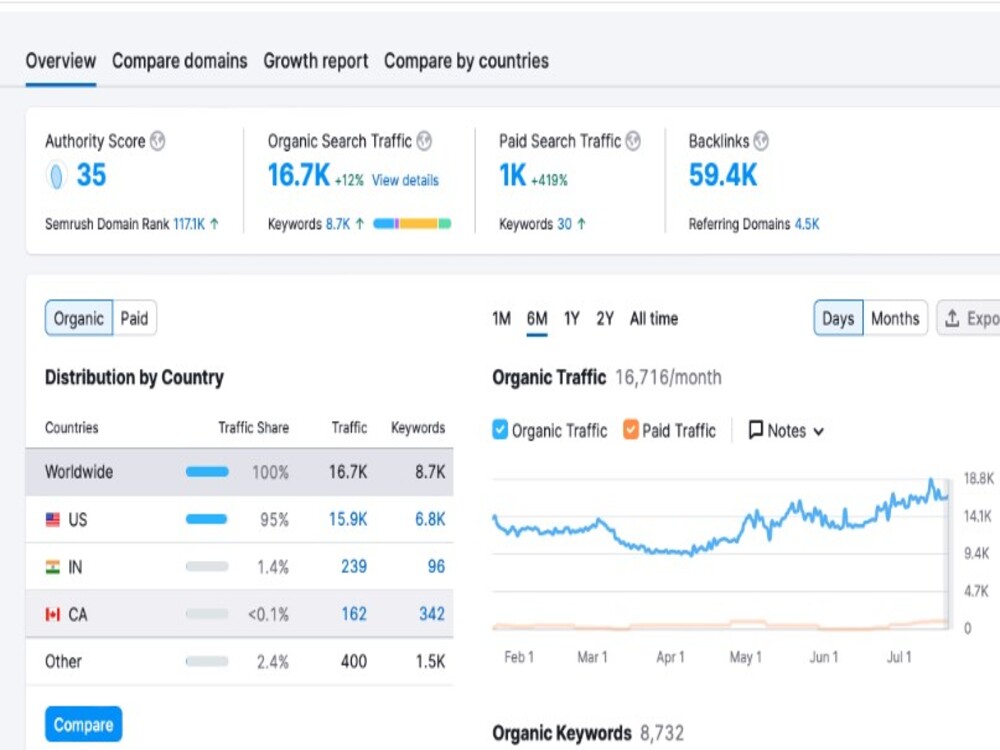Click the Compare button
Screen dimensions: 1000x750
point(83,724)
